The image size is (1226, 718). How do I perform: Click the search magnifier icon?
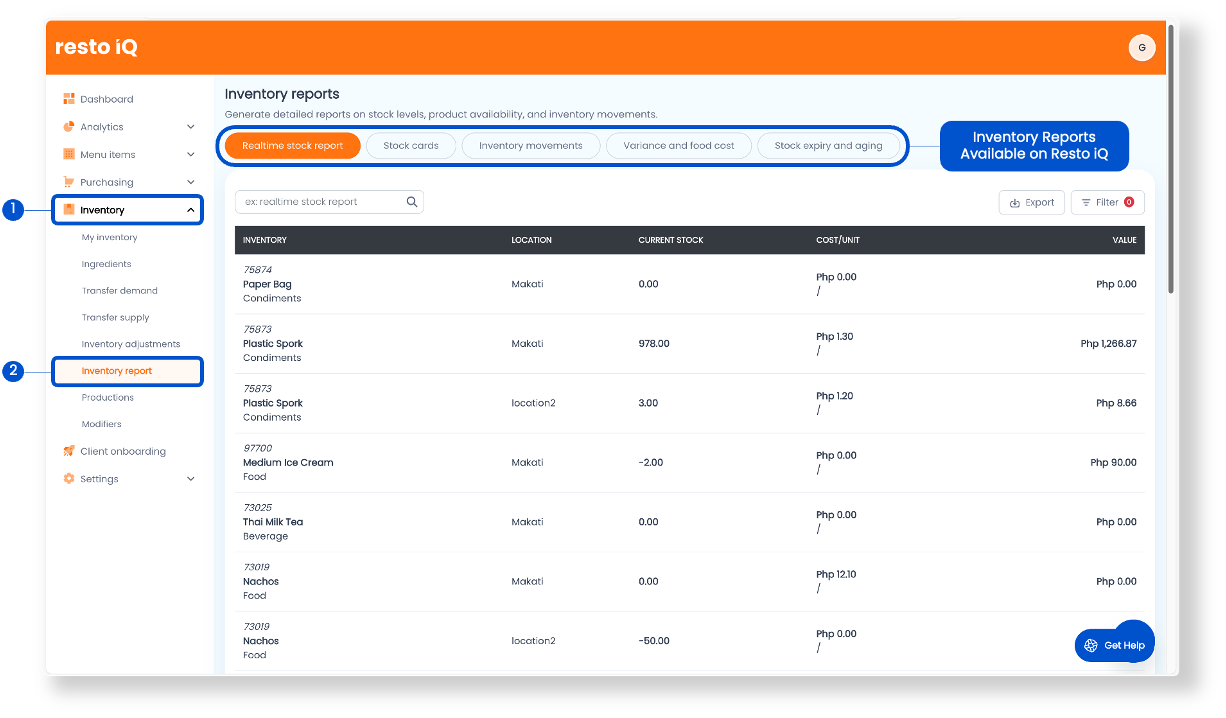[412, 202]
